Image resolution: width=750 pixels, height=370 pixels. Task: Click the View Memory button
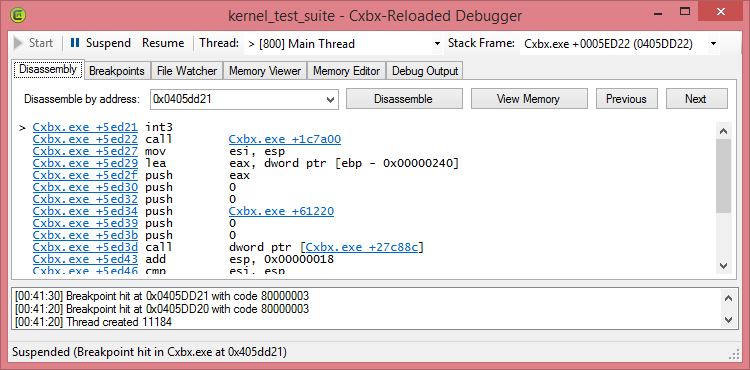point(529,98)
